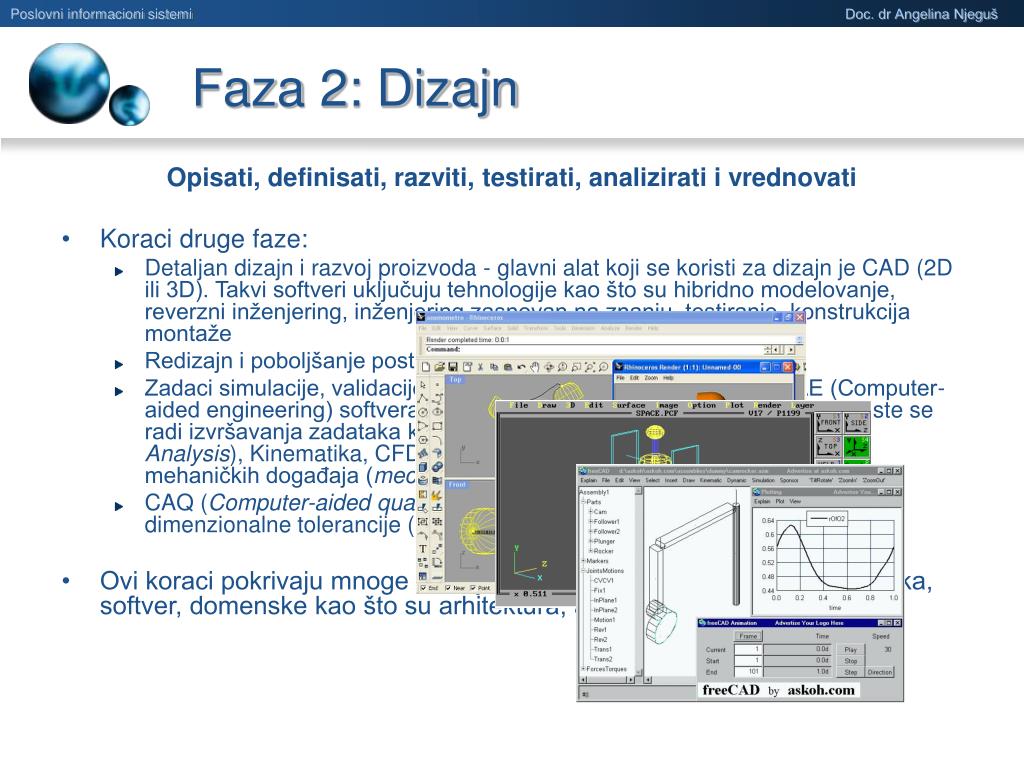The image size is (1024, 768).
Task: Select the Box solid tool in Rhinoceros sidebar
Action: [x=423, y=467]
